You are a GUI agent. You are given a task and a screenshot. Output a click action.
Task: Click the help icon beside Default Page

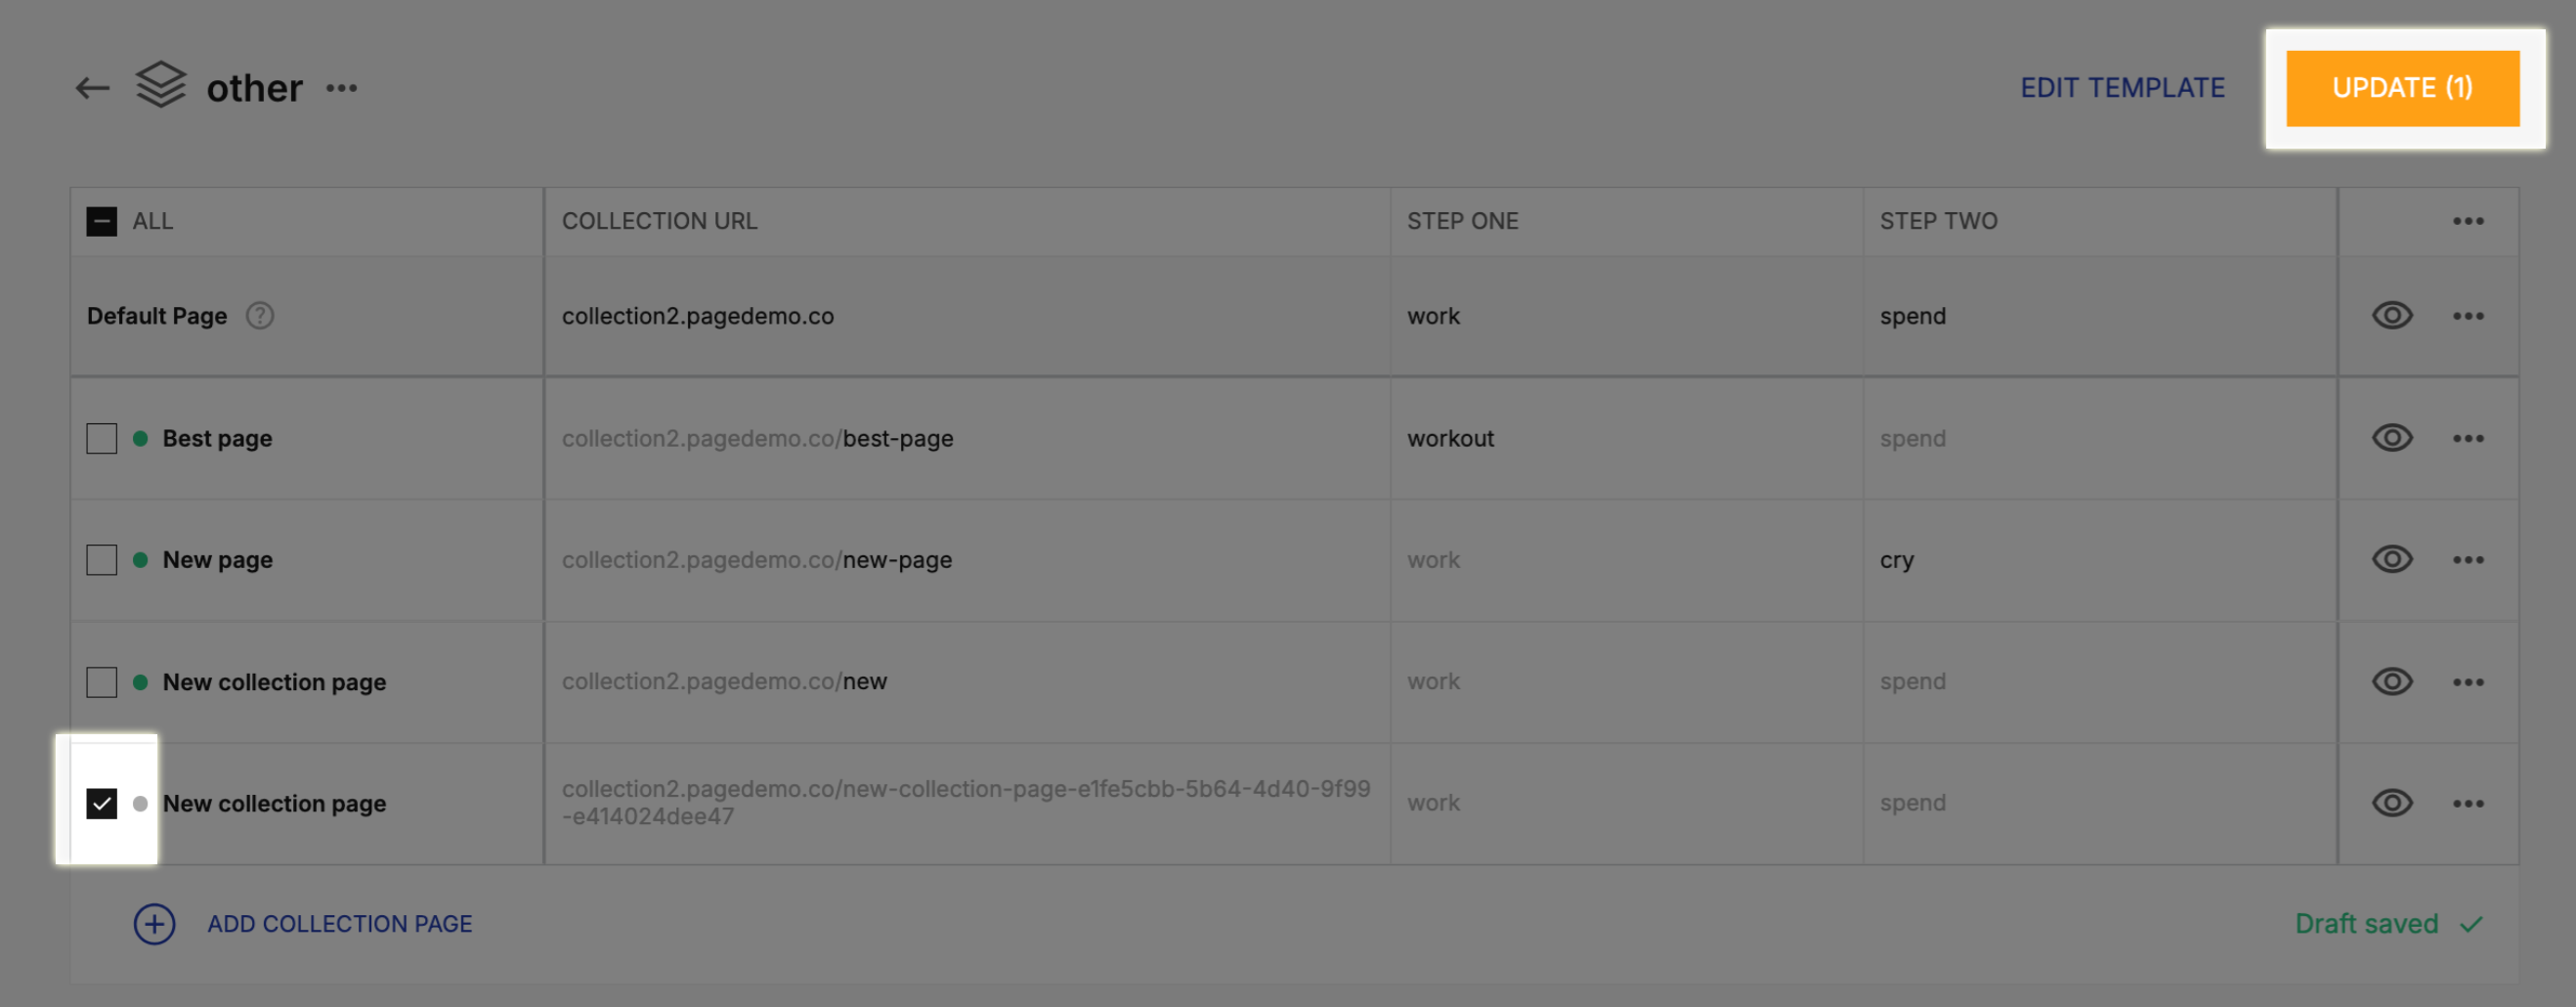tap(258, 315)
